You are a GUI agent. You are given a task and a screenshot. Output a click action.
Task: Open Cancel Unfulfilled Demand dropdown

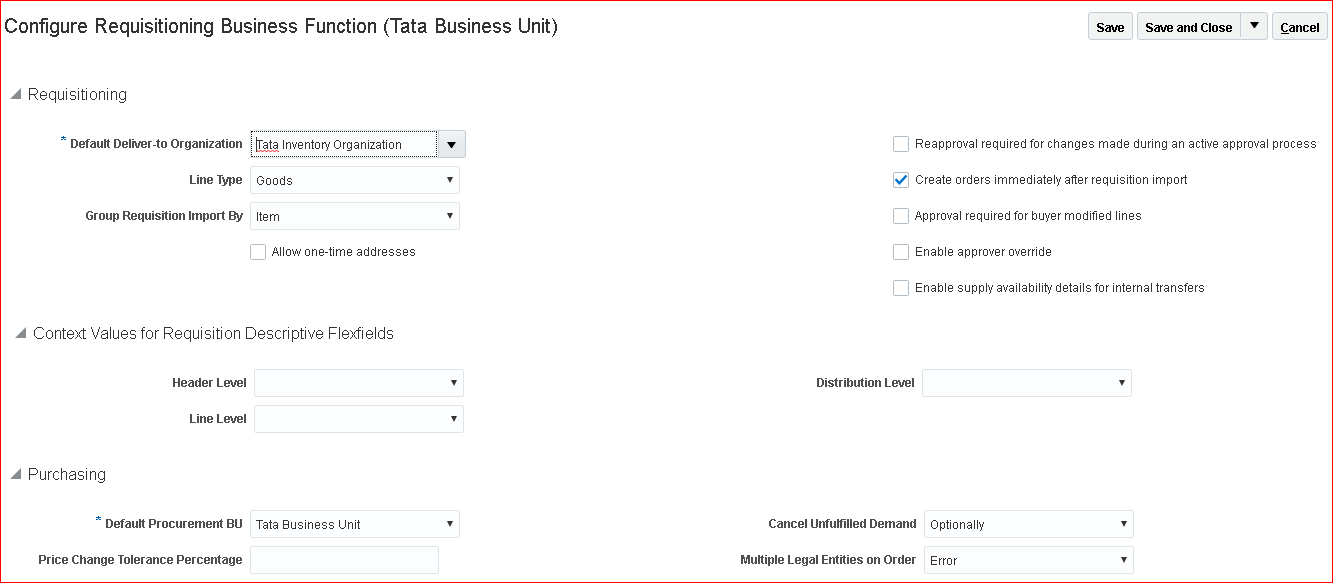1028,524
